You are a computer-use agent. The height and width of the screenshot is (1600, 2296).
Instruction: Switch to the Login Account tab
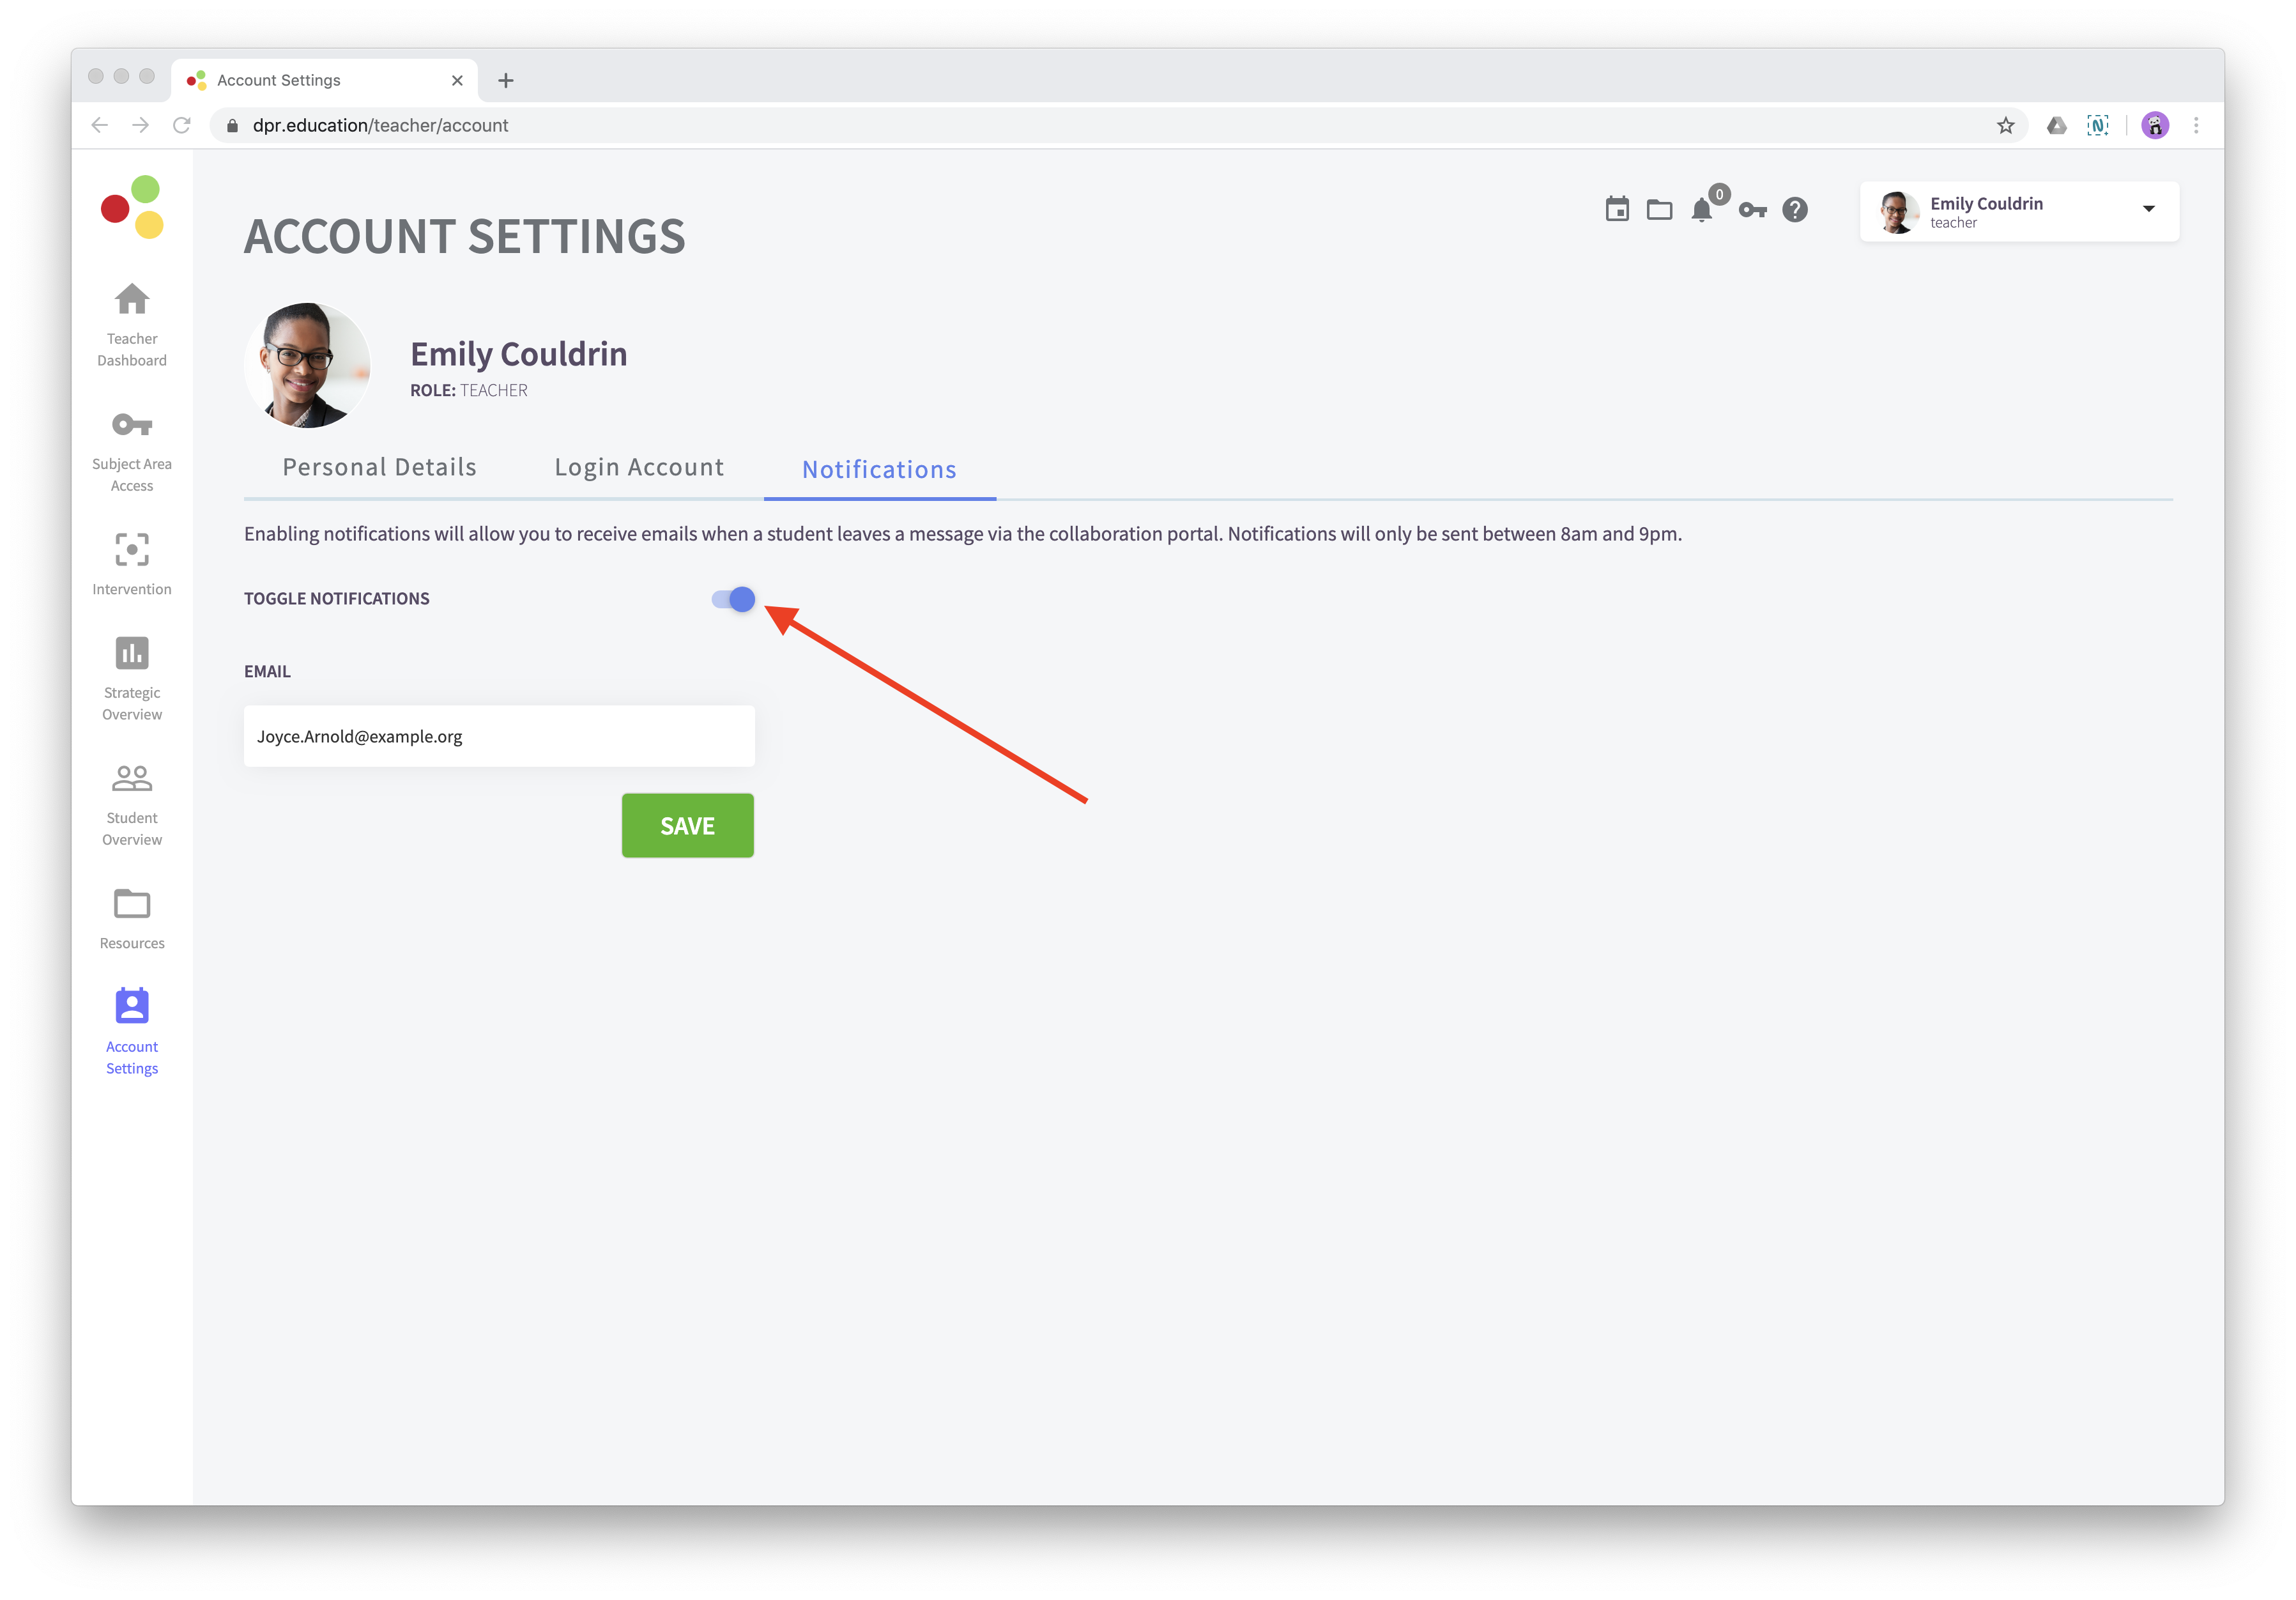tap(639, 468)
